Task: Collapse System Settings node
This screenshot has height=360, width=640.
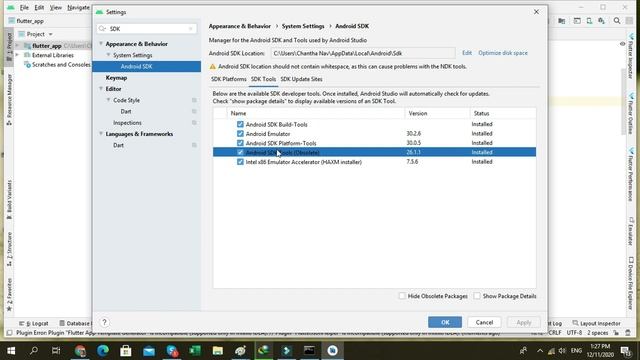Action: (108, 55)
